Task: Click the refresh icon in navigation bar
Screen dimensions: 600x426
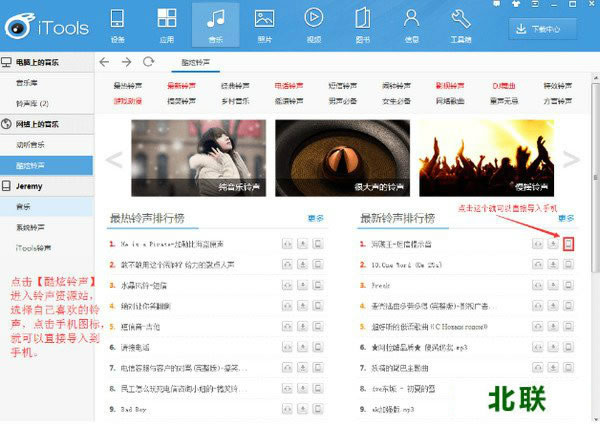Action: (148, 62)
